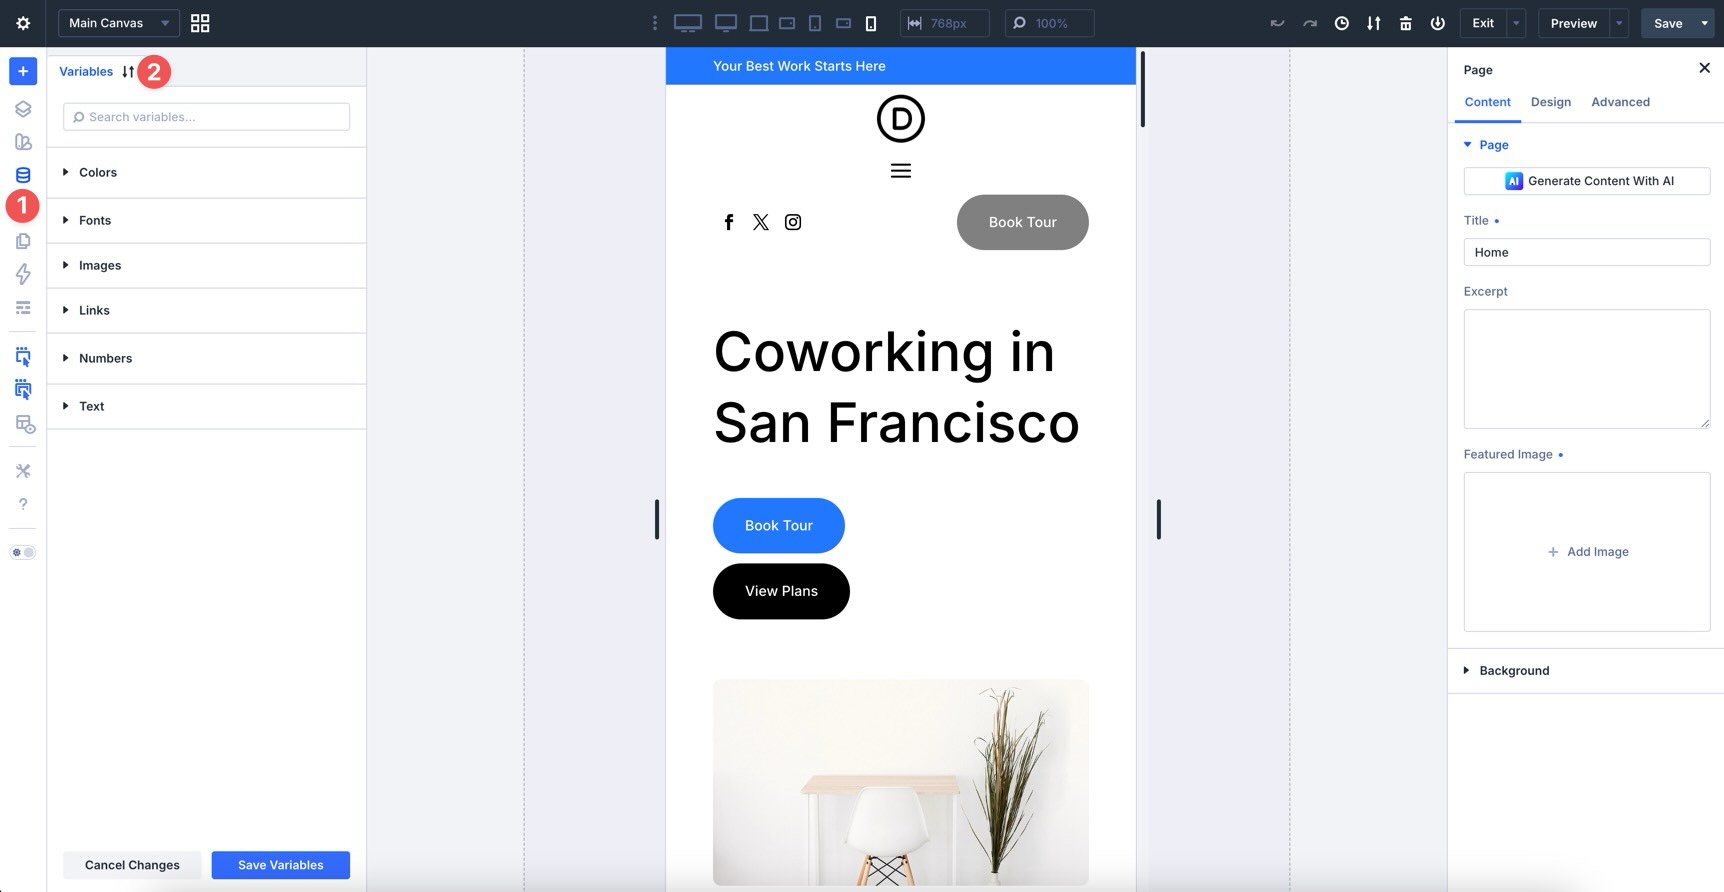Click the Preview button
This screenshot has height=892, width=1724.
(x=1573, y=23)
